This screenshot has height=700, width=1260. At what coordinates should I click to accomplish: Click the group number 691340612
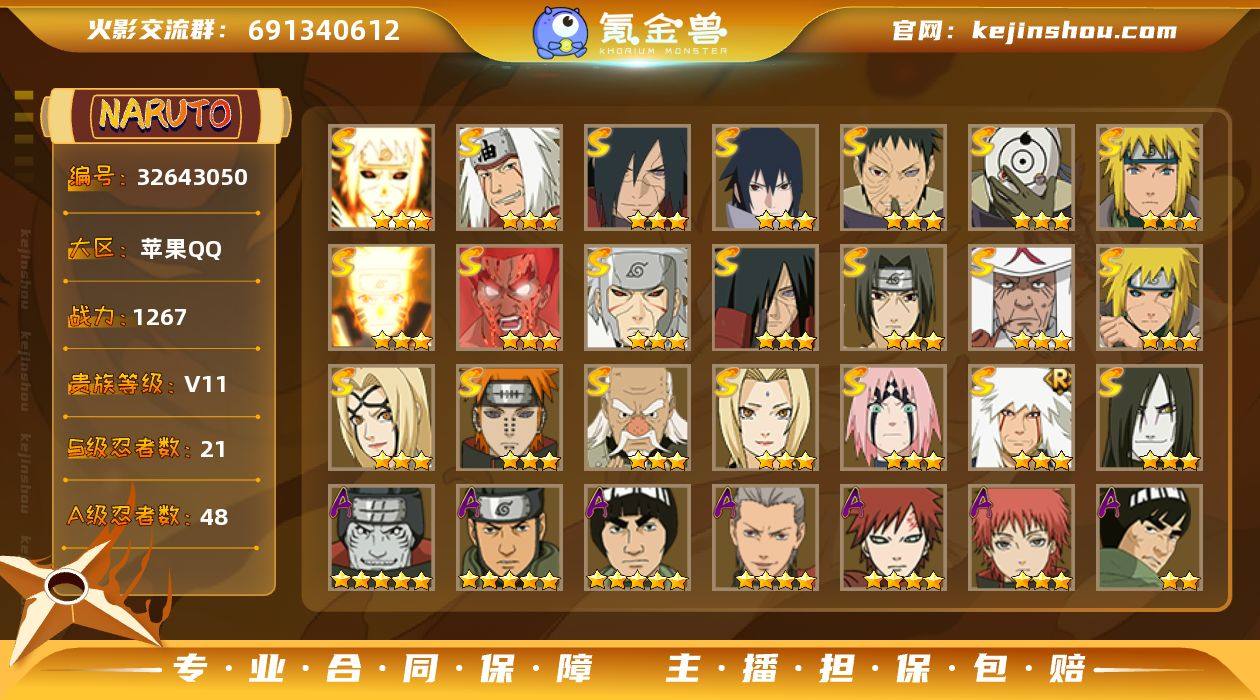[x=324, y=30]
